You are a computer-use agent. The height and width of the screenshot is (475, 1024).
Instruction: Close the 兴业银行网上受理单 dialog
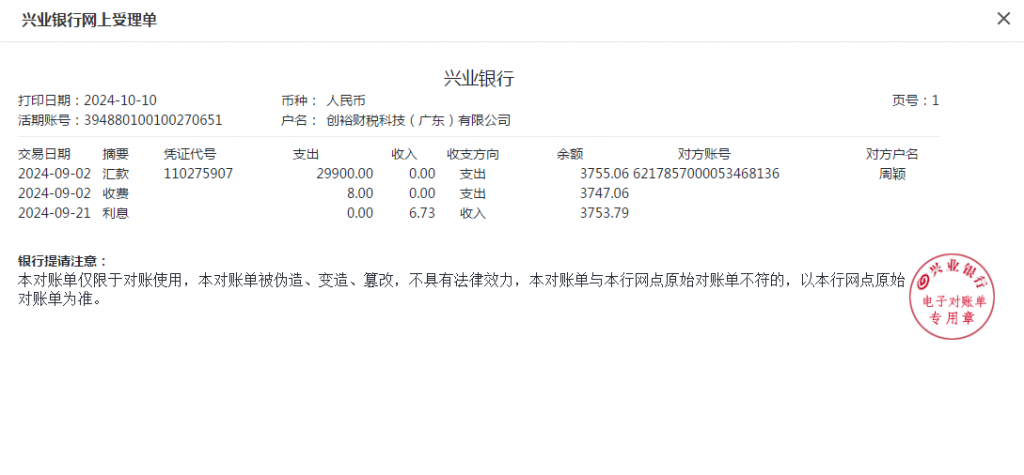(1003, 19)
